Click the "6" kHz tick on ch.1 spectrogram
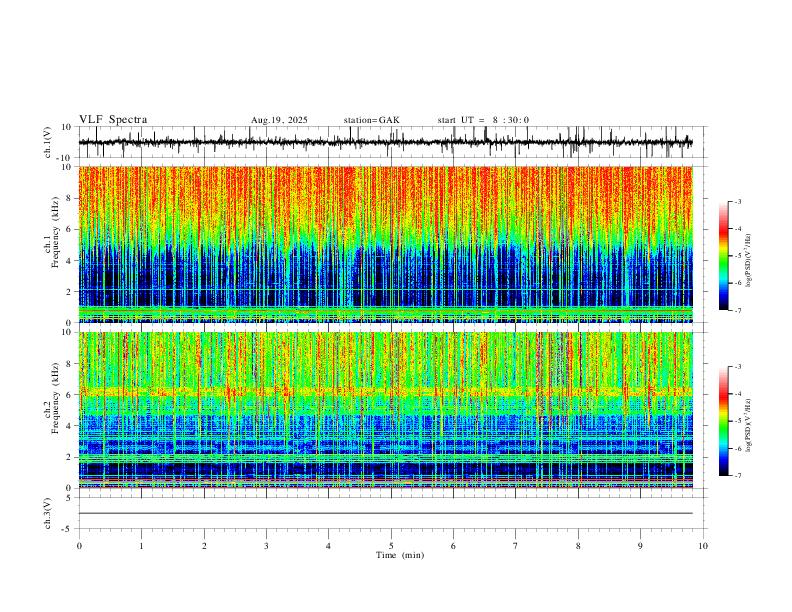This screenshot has height=612, width=792. point(70,229)
